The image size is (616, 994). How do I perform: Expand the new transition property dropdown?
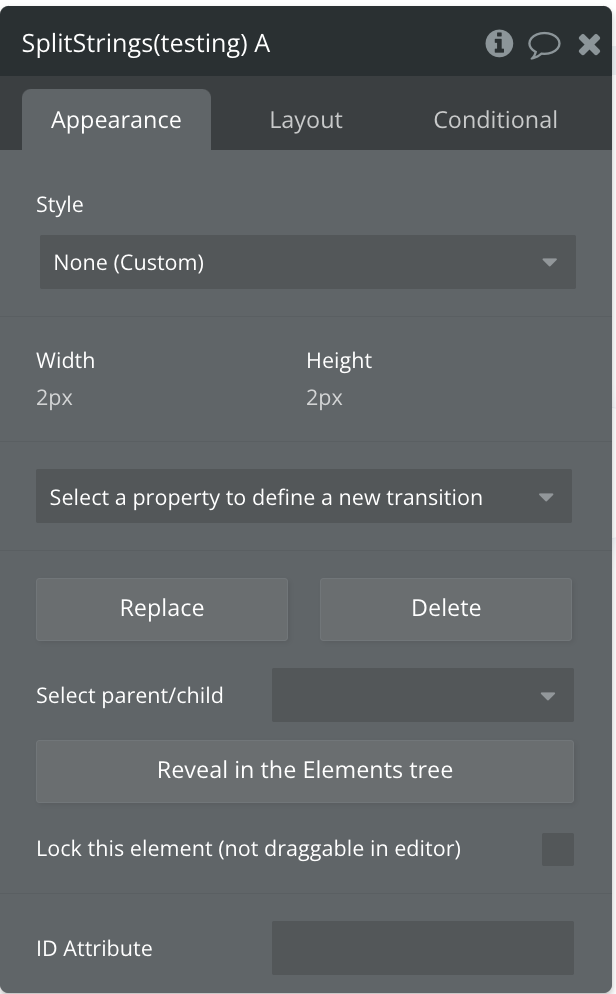(290, 497)
